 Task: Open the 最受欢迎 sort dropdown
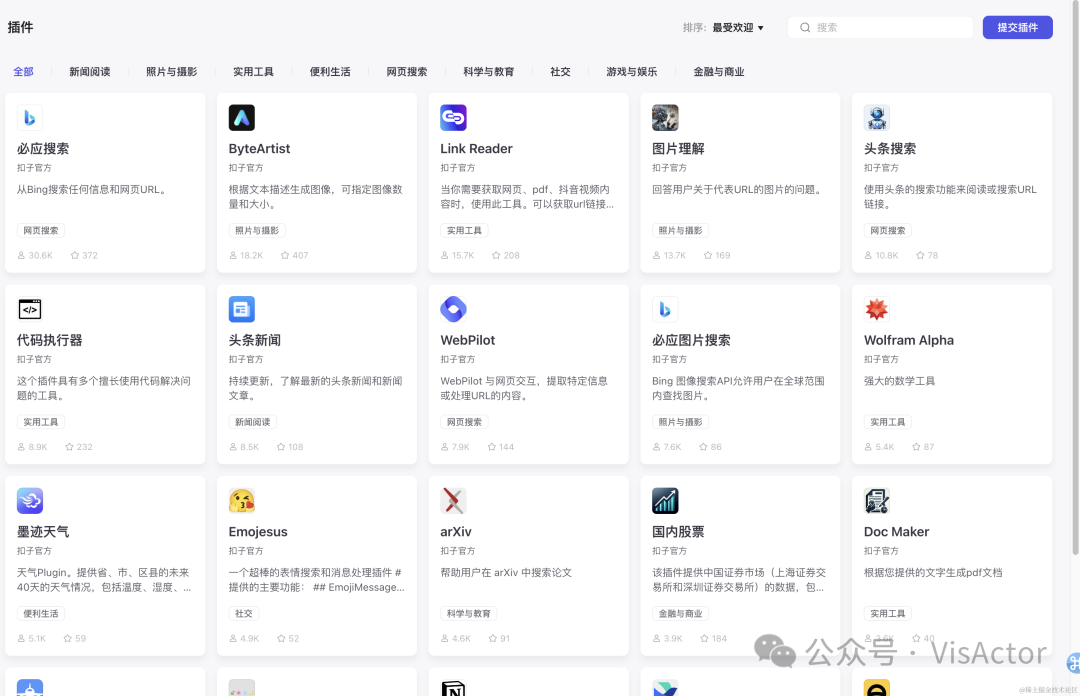click(x=738, y=28)
